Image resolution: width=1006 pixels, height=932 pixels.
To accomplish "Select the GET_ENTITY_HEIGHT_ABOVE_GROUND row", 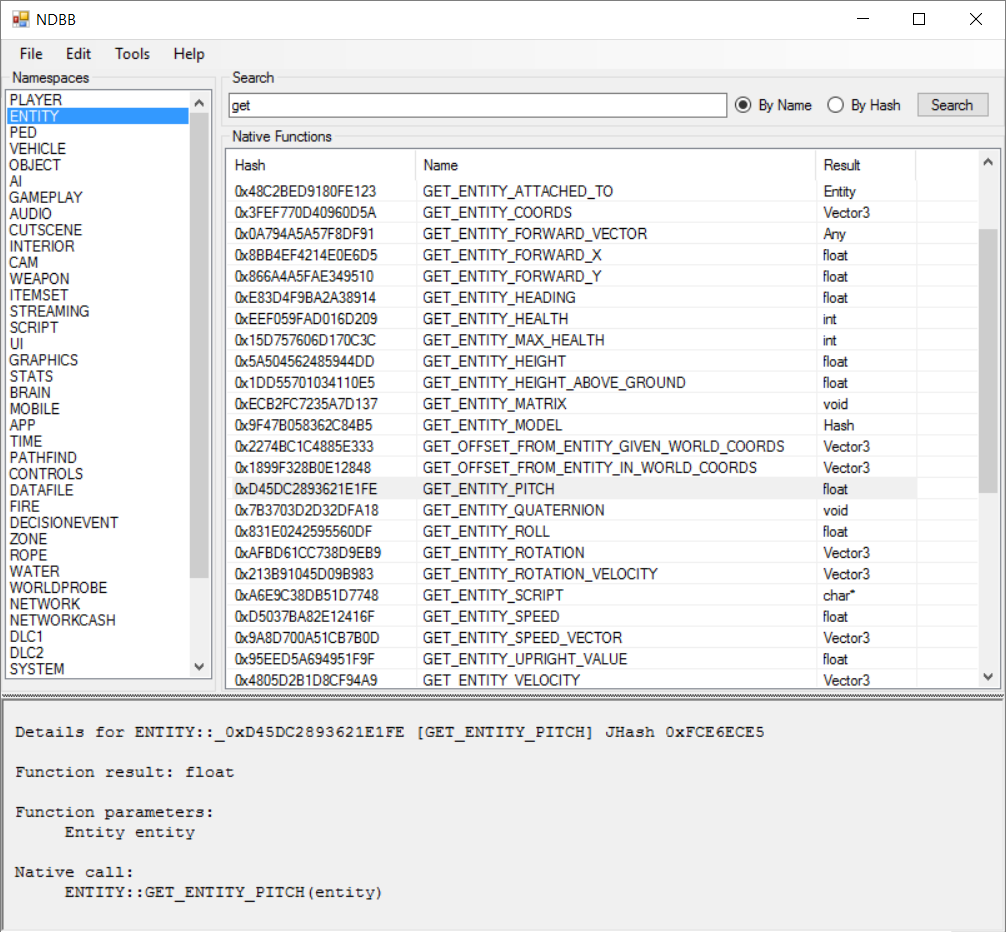I will tap(571, 383).
